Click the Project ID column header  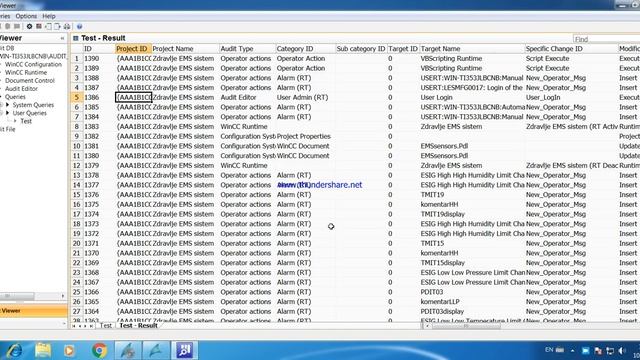133,49
